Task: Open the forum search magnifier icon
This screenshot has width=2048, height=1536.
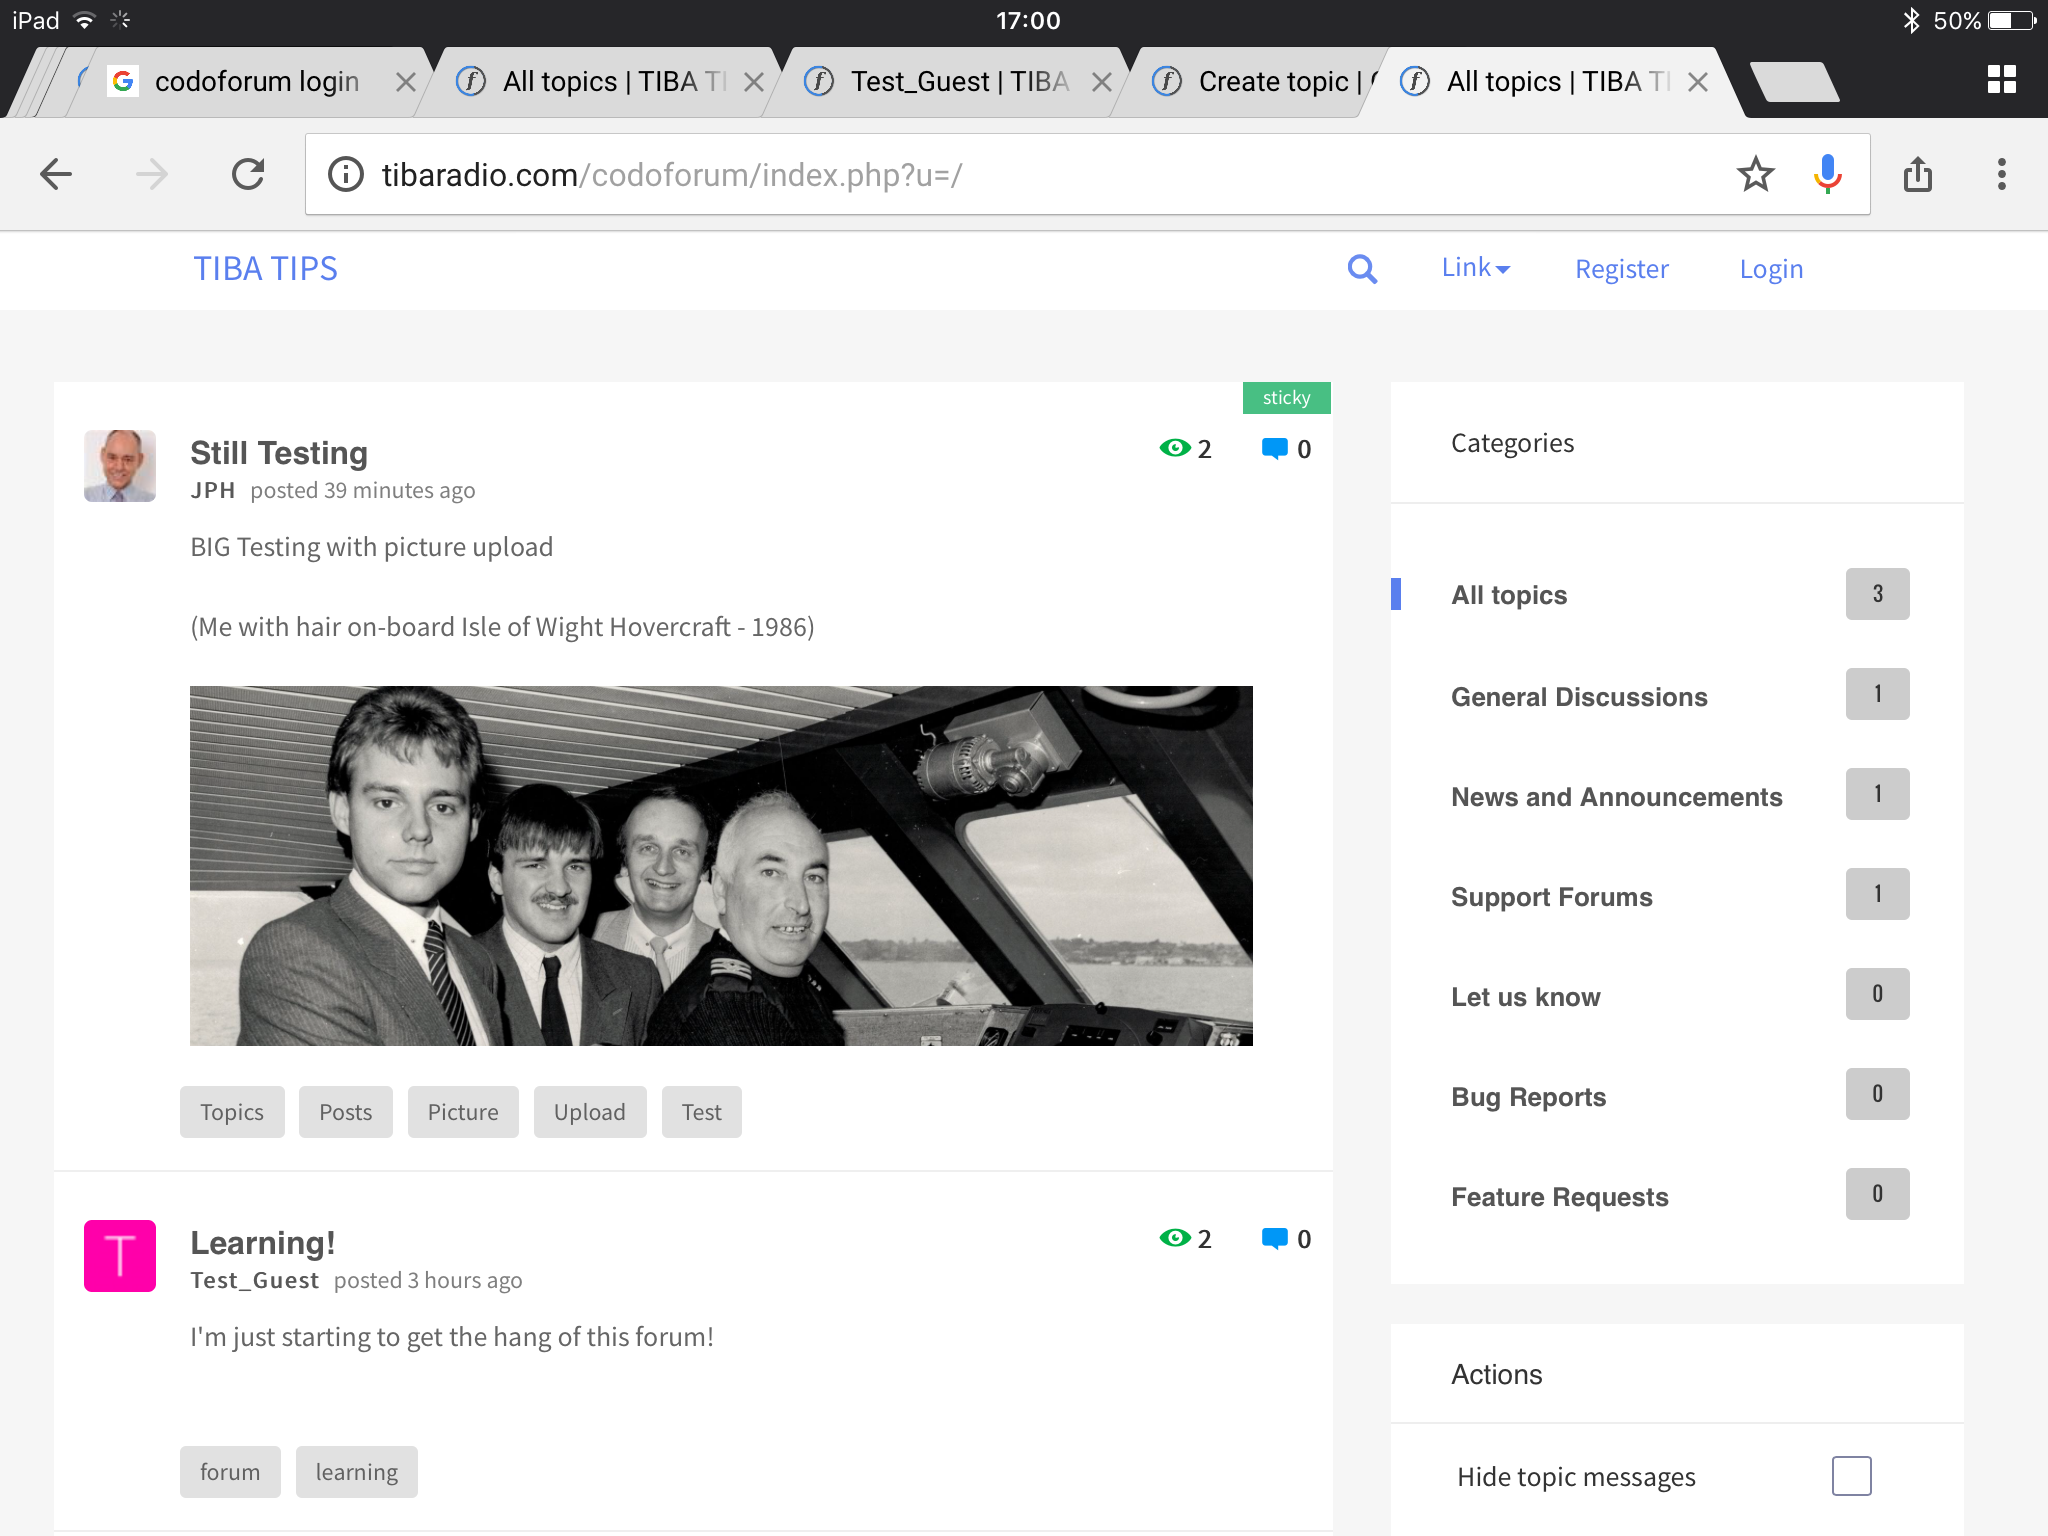Action: click(1362, 269)
